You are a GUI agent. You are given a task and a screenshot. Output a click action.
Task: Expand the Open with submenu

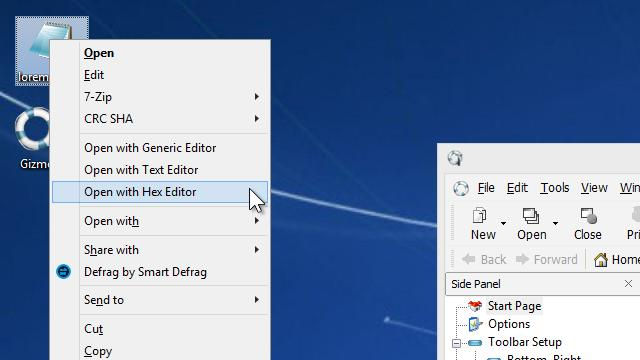160,221
